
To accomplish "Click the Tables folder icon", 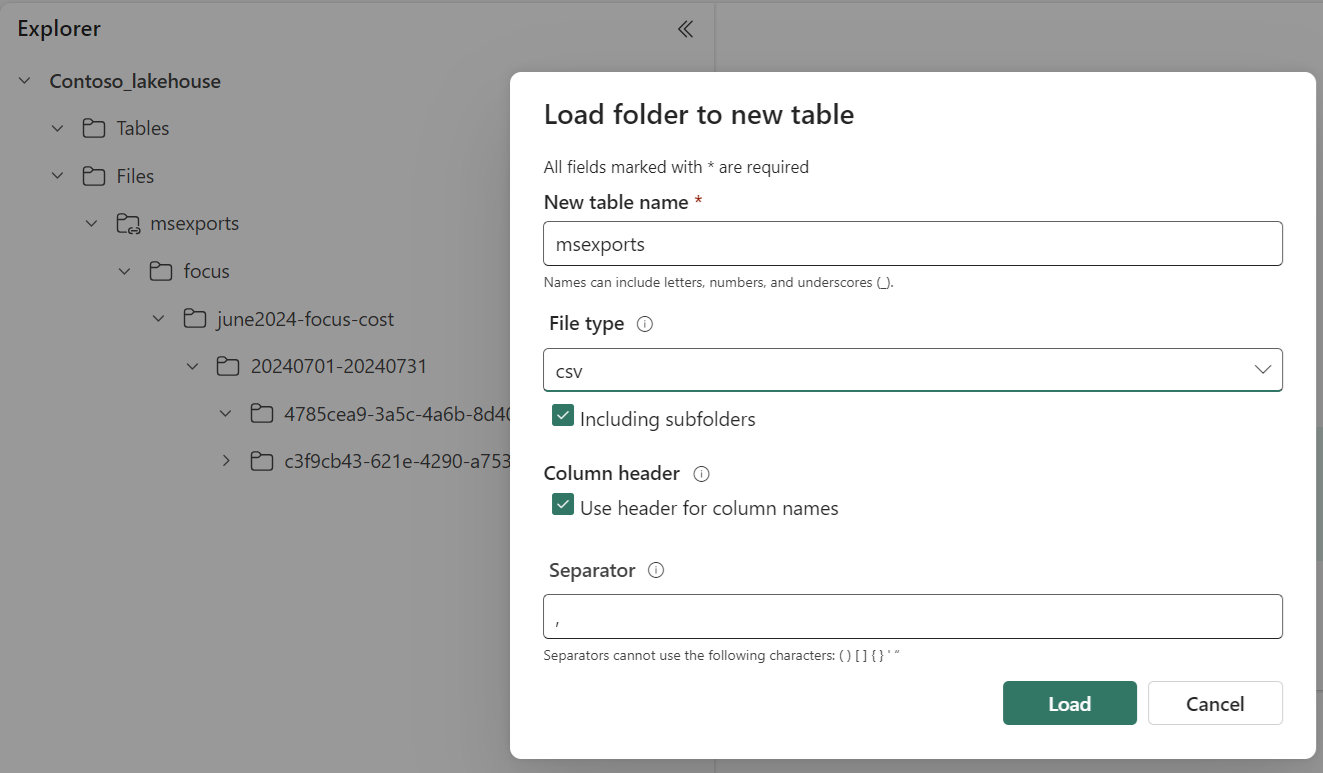I will coord(93,128).
